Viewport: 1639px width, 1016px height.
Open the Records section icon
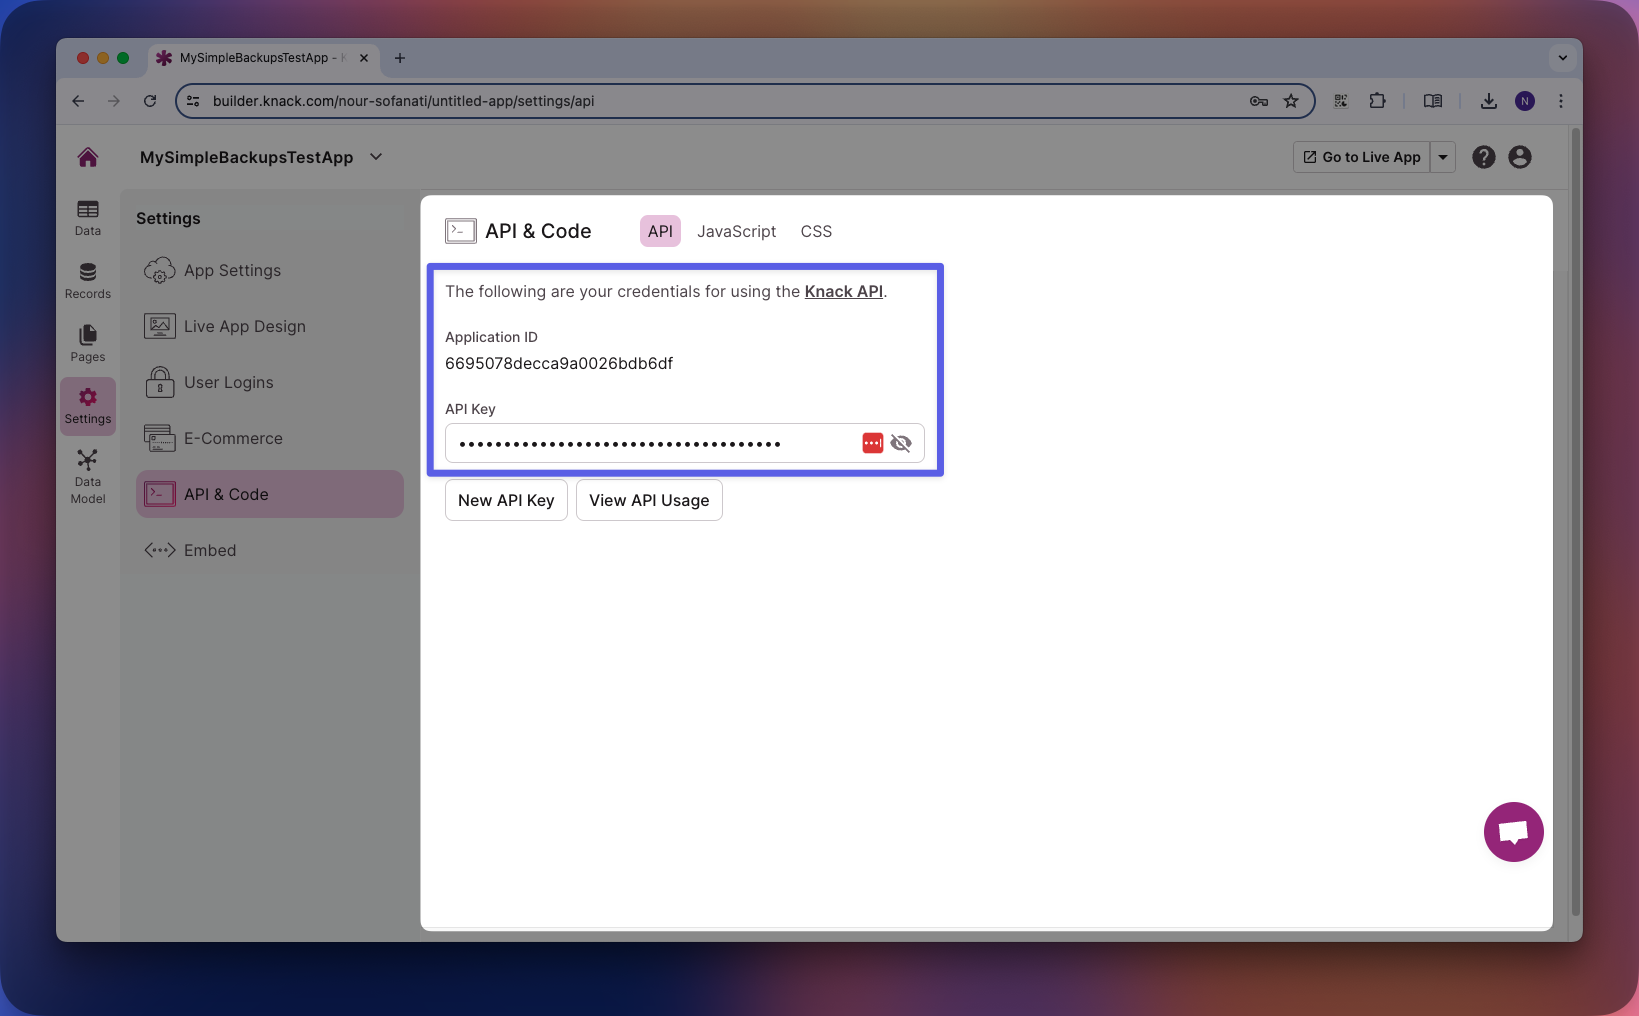click(88, 280)
